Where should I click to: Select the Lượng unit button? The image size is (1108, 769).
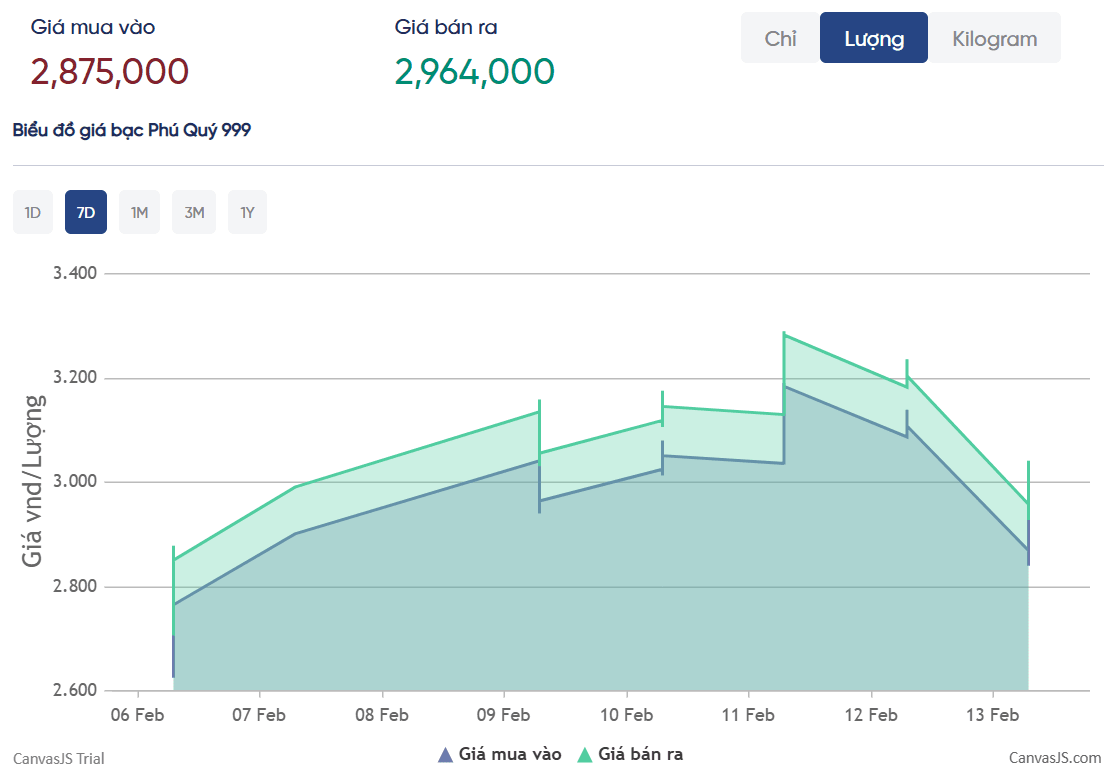[x=873, y=38]
